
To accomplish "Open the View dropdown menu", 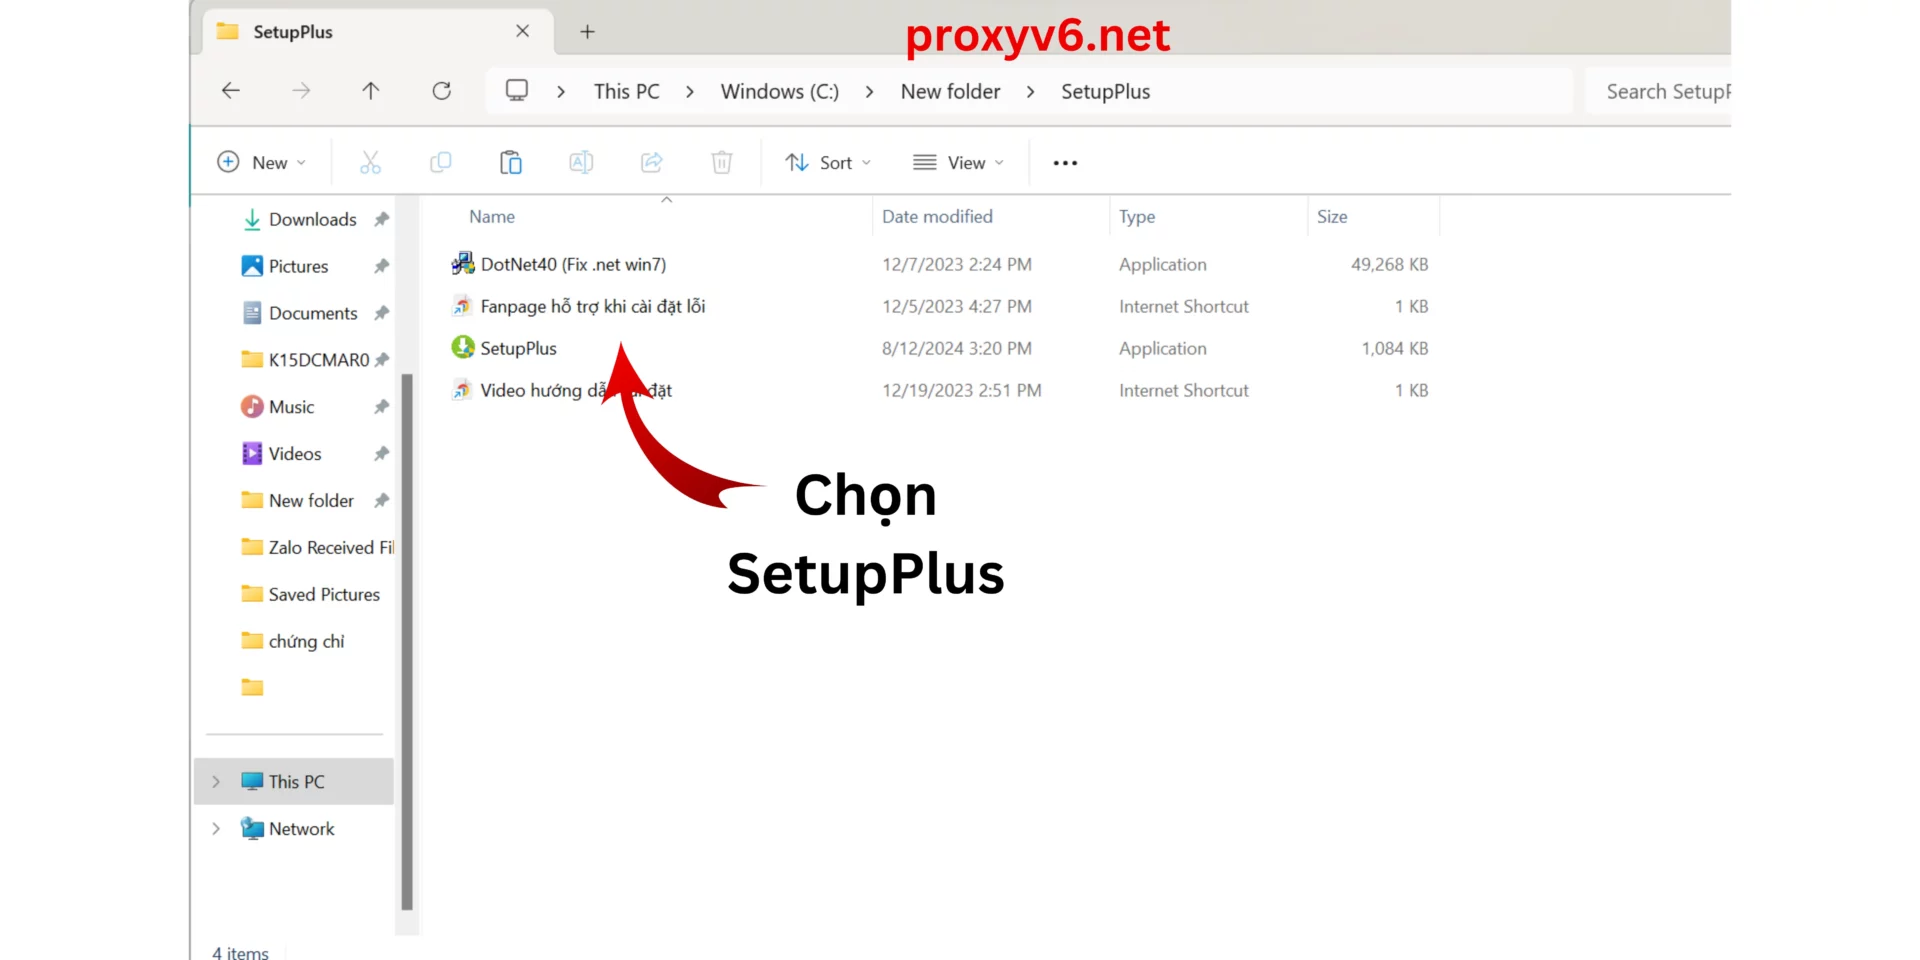I will (959, 162).
